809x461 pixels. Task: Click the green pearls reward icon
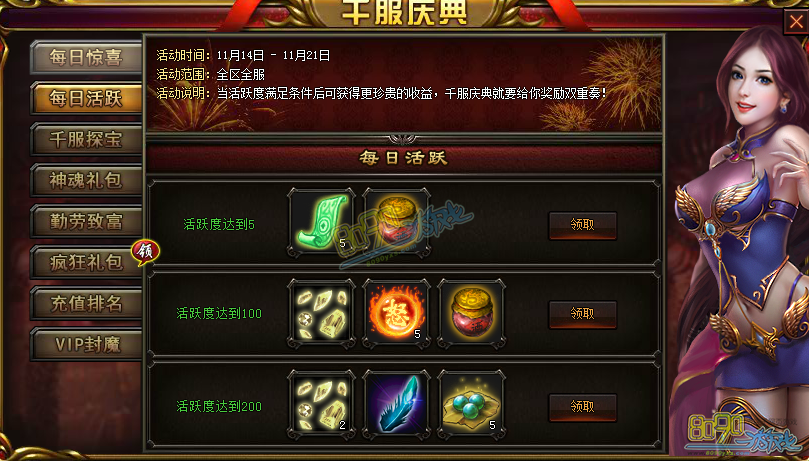pos(472,404)
